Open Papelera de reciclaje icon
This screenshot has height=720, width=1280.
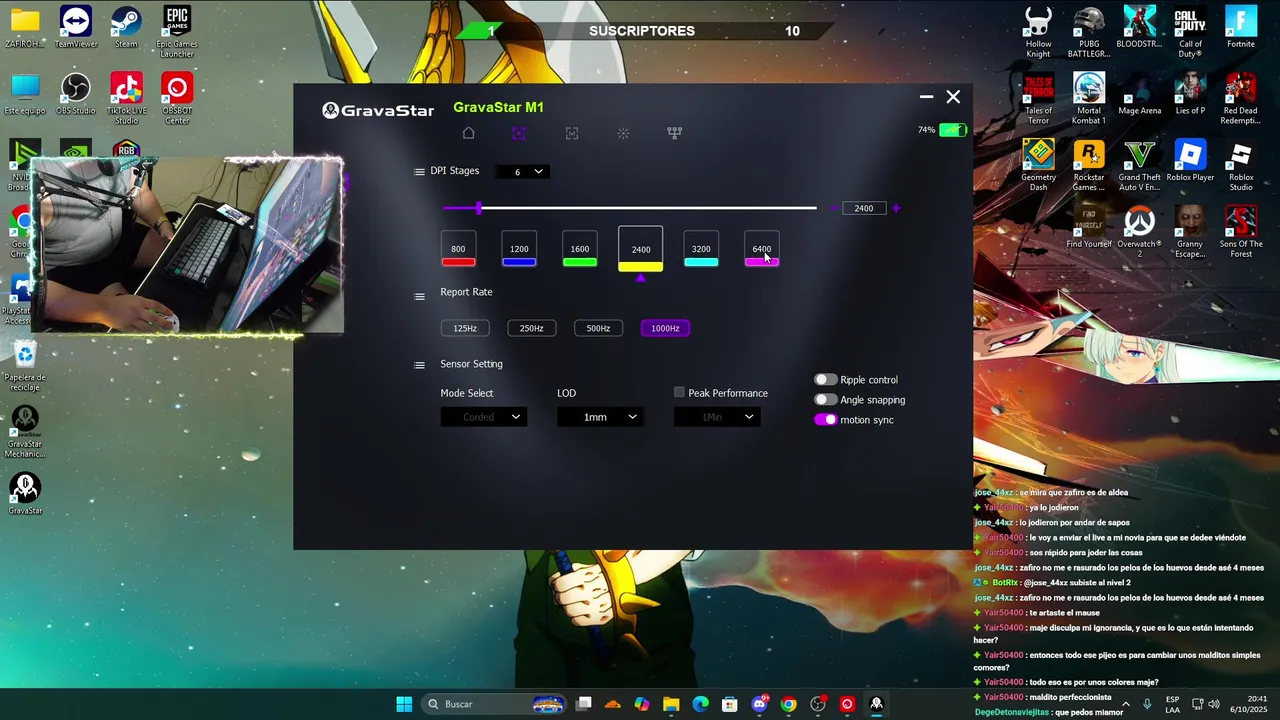pos(25,366)
